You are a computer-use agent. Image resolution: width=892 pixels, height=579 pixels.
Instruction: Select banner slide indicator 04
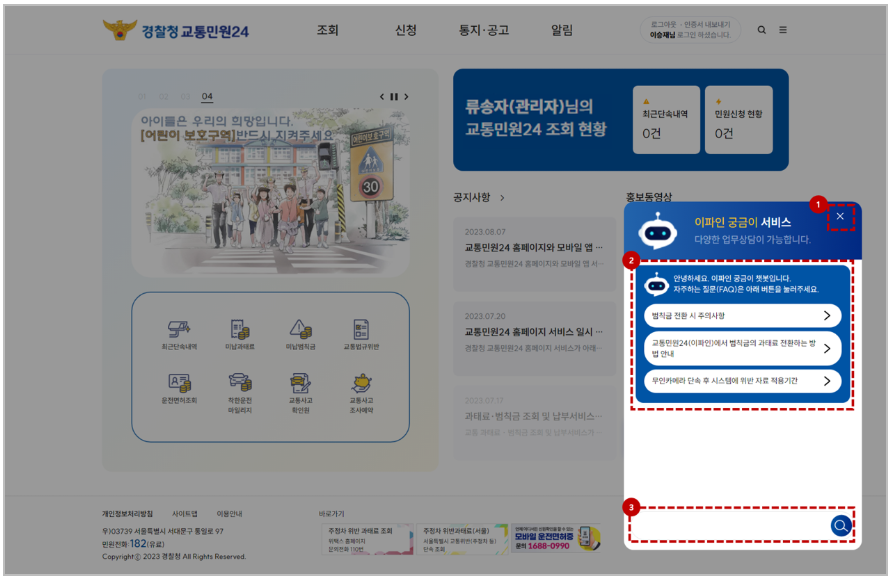point(207,97)
